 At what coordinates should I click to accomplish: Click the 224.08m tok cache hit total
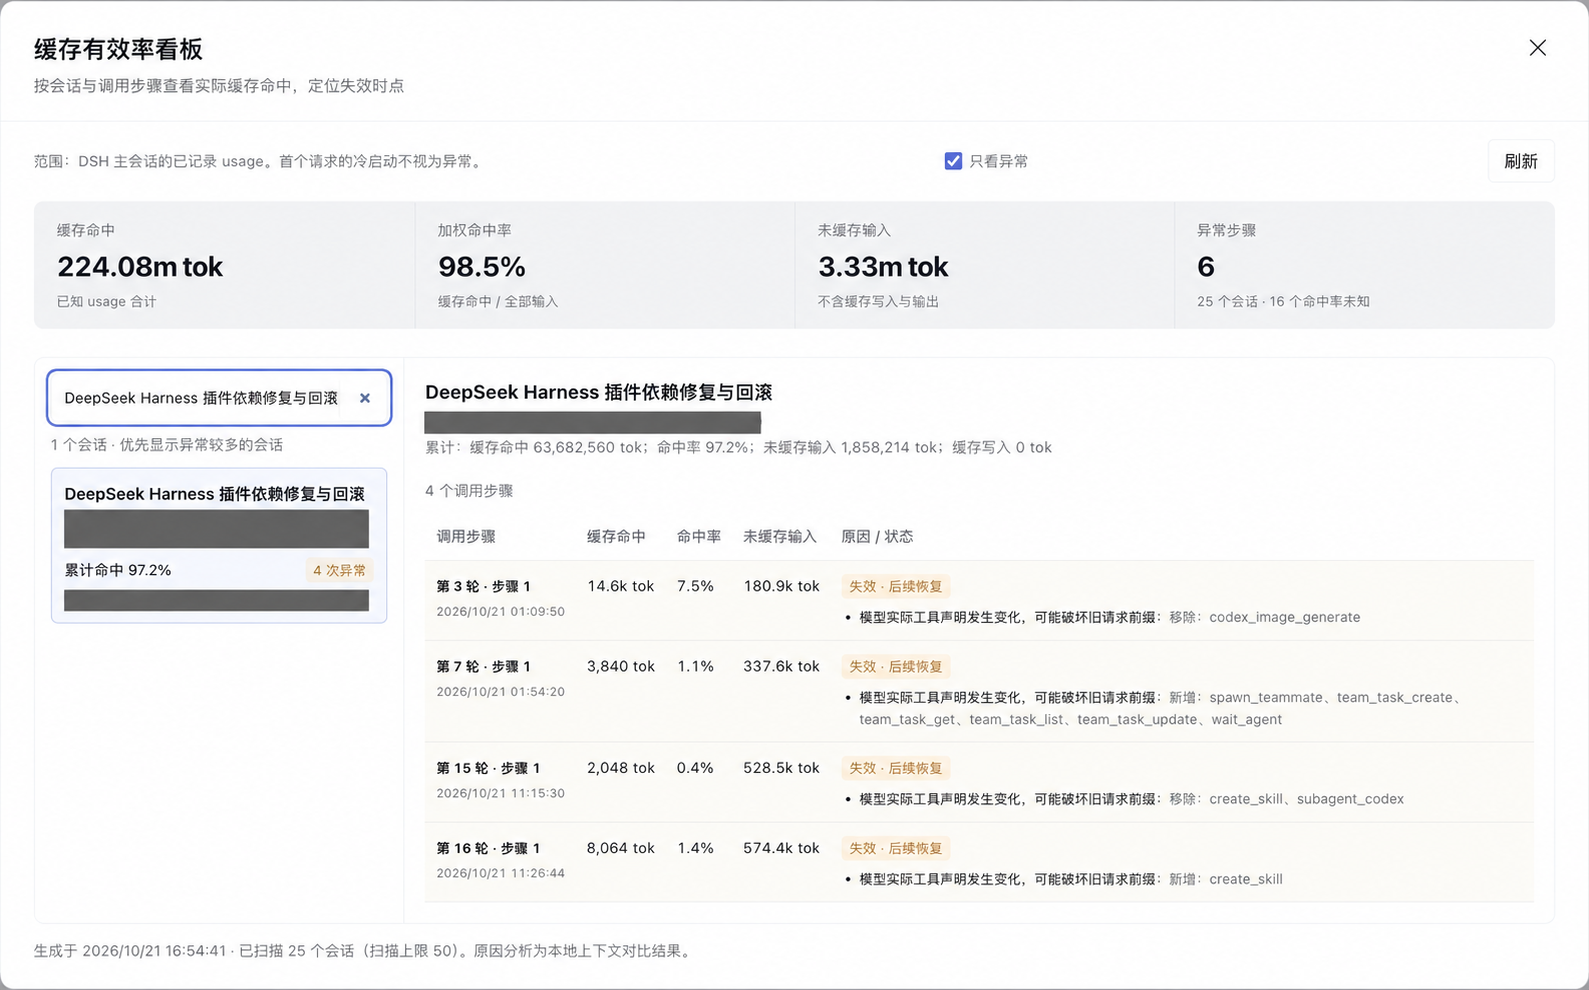tap(140, 267)
